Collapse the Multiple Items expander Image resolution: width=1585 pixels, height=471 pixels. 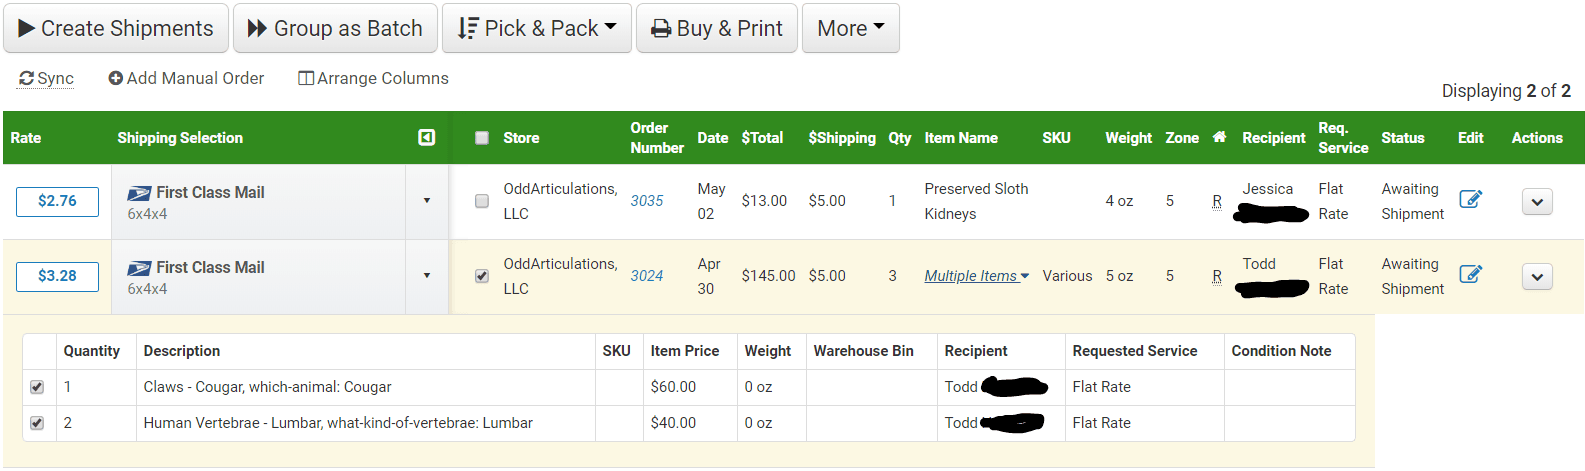[976, 276]
